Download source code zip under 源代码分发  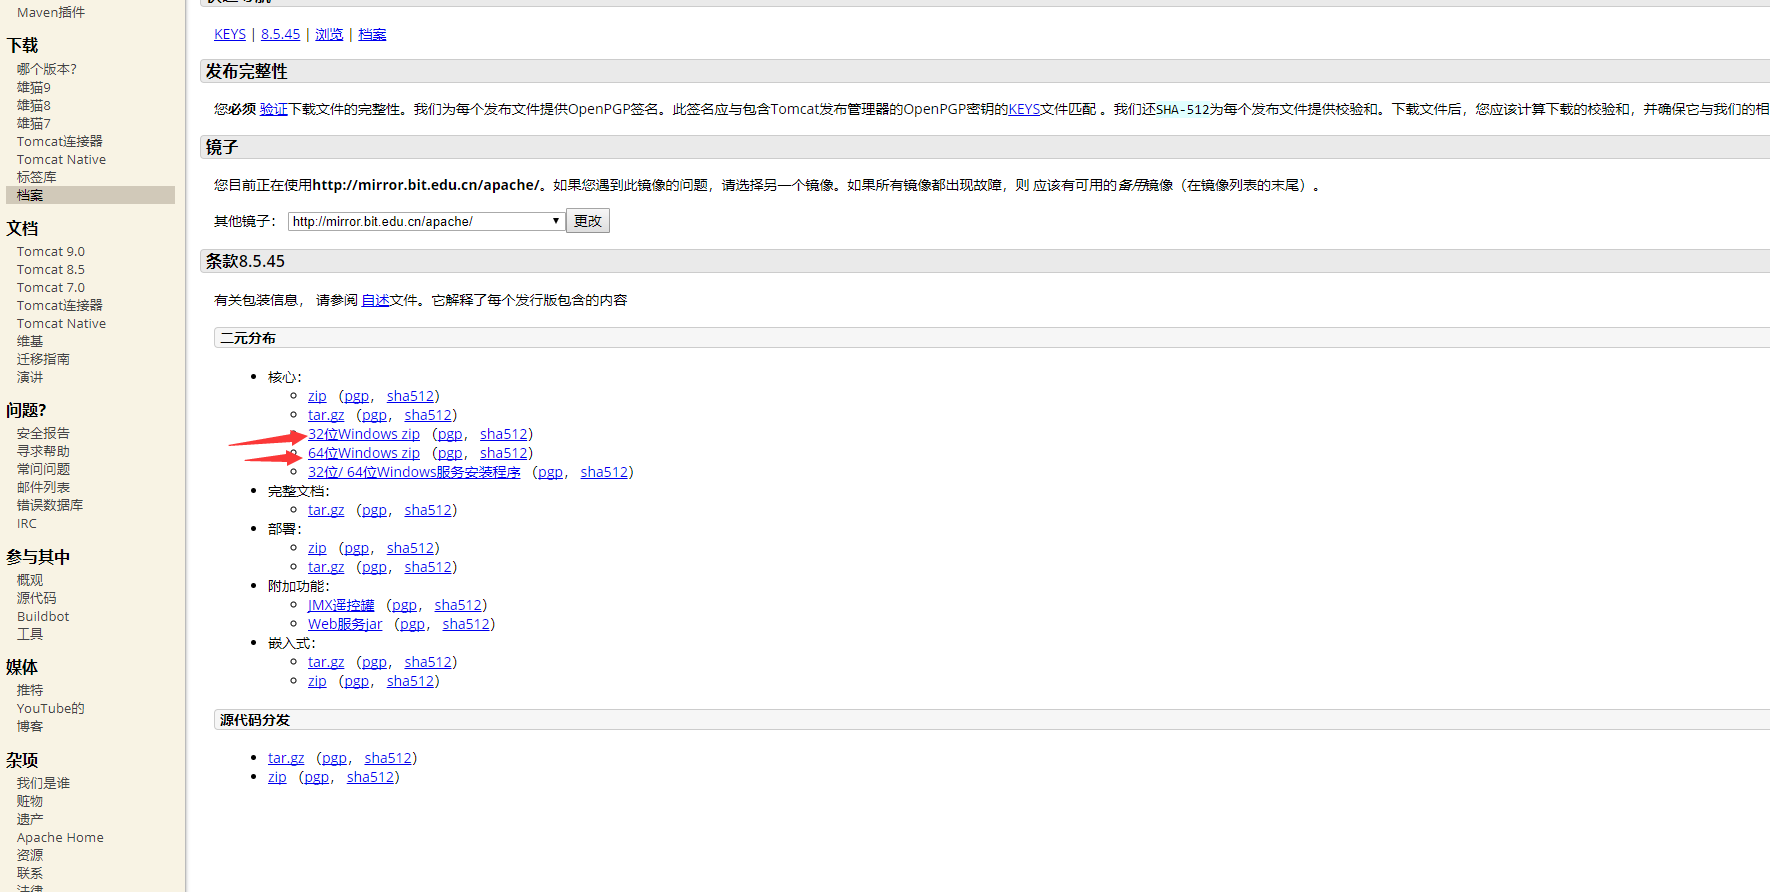coord(277,777)
